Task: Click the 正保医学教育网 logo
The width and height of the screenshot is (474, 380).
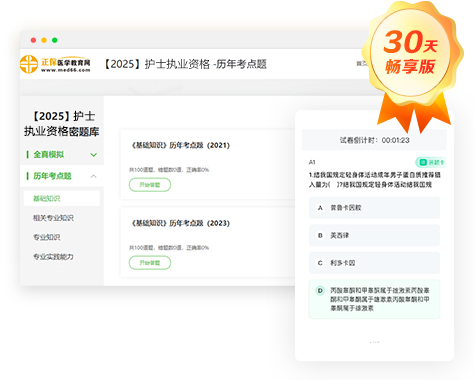Action: (55, 64)
